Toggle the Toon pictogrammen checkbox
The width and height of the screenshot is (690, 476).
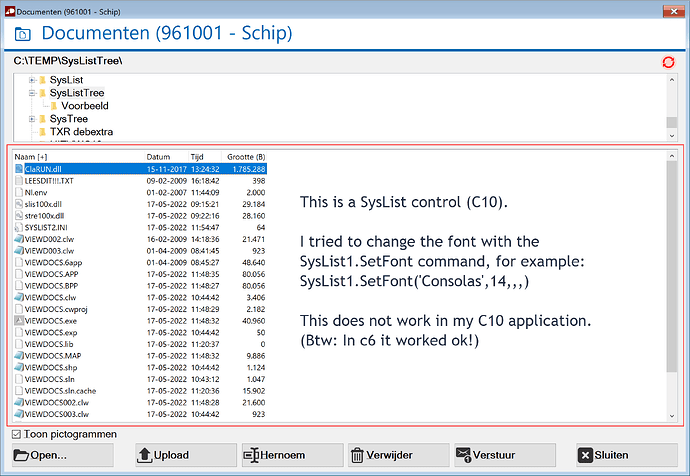click(16, 435)
